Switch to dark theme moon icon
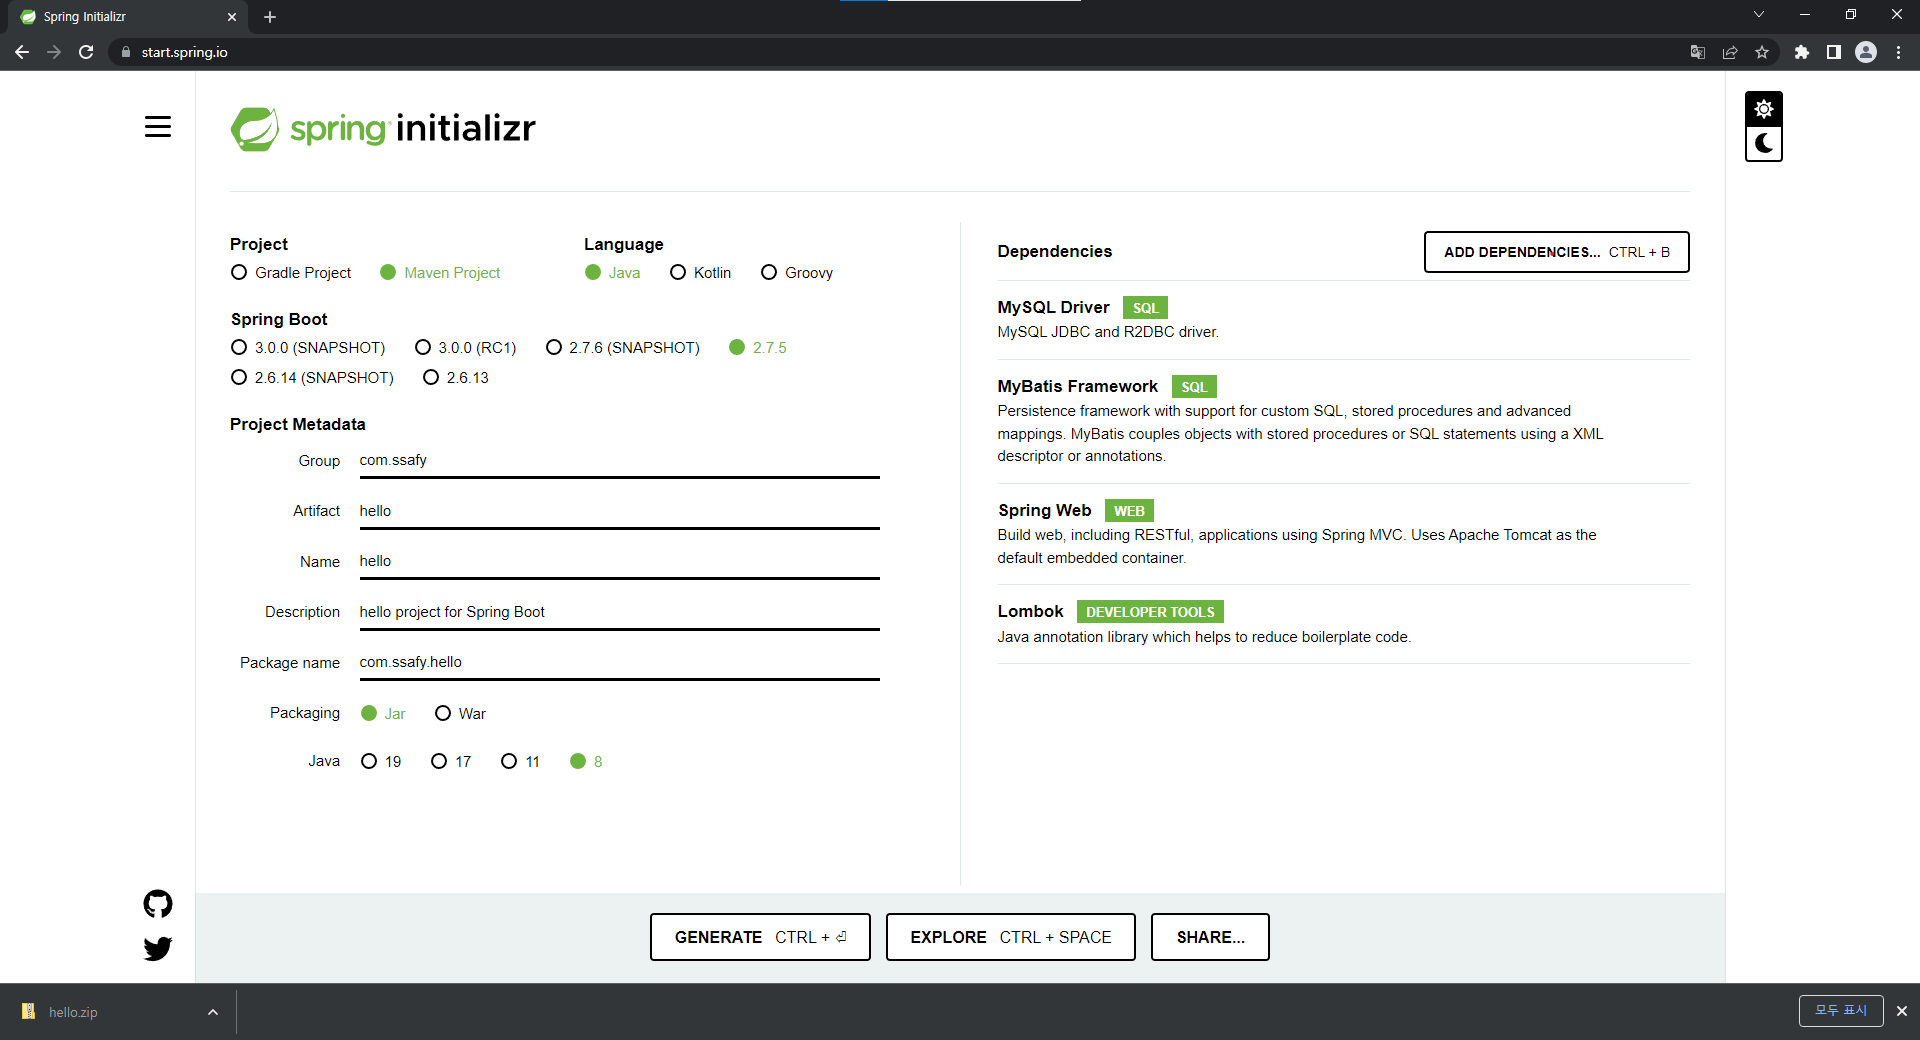The height and width of the screenshot is (1040, 1920). [x=1764, y=143]
